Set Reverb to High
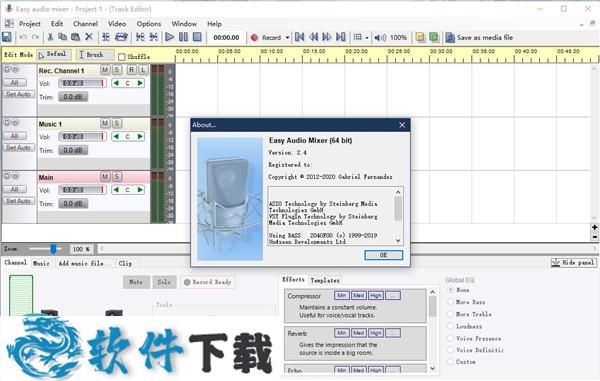 [x=375, y=333]
